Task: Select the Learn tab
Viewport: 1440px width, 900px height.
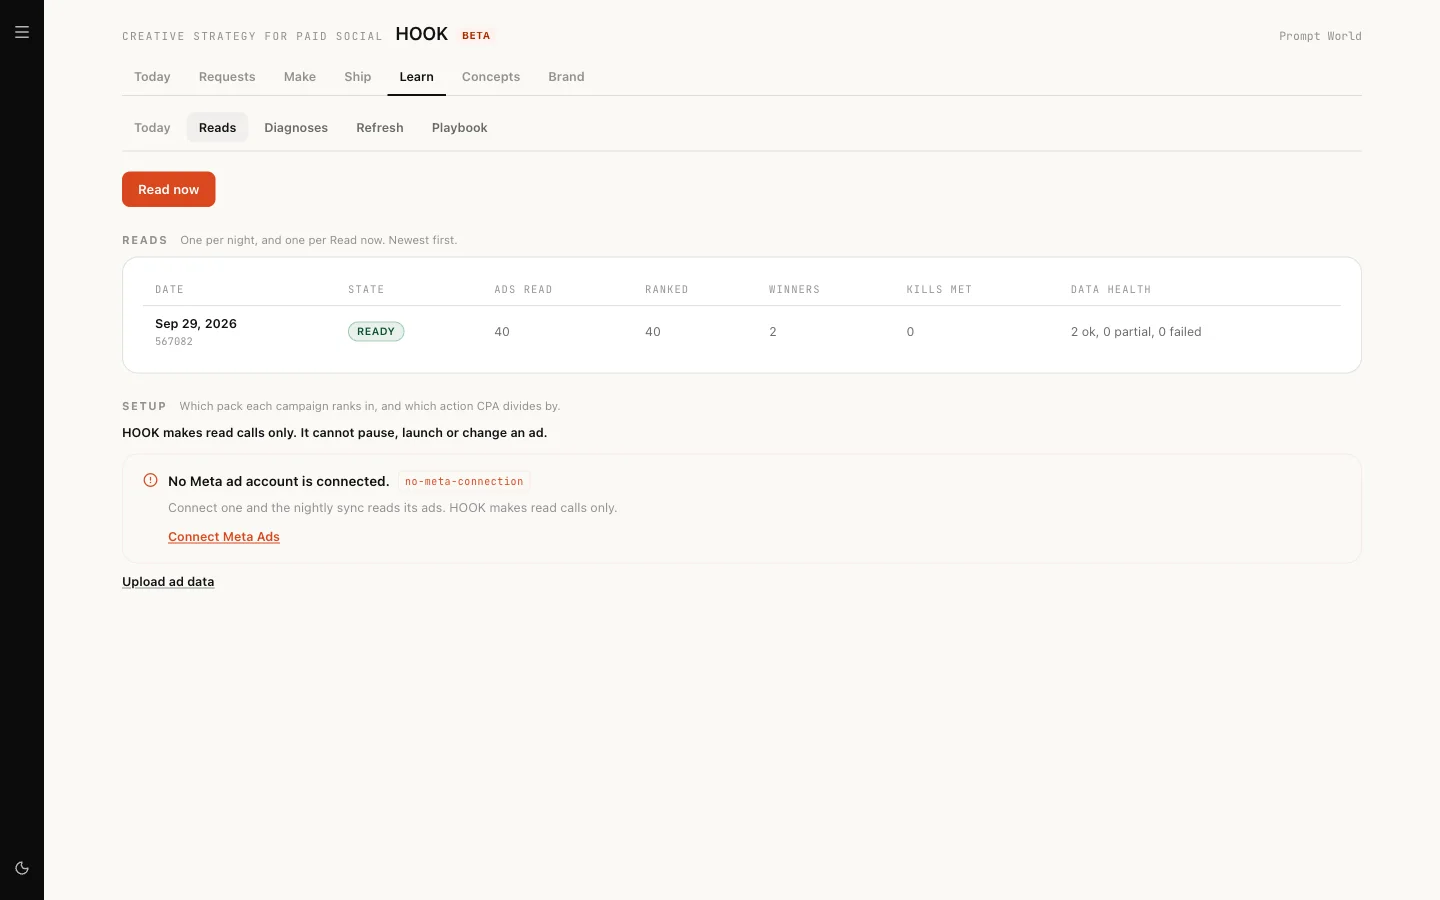Action: pyautogui.click(x=417, y=77)
